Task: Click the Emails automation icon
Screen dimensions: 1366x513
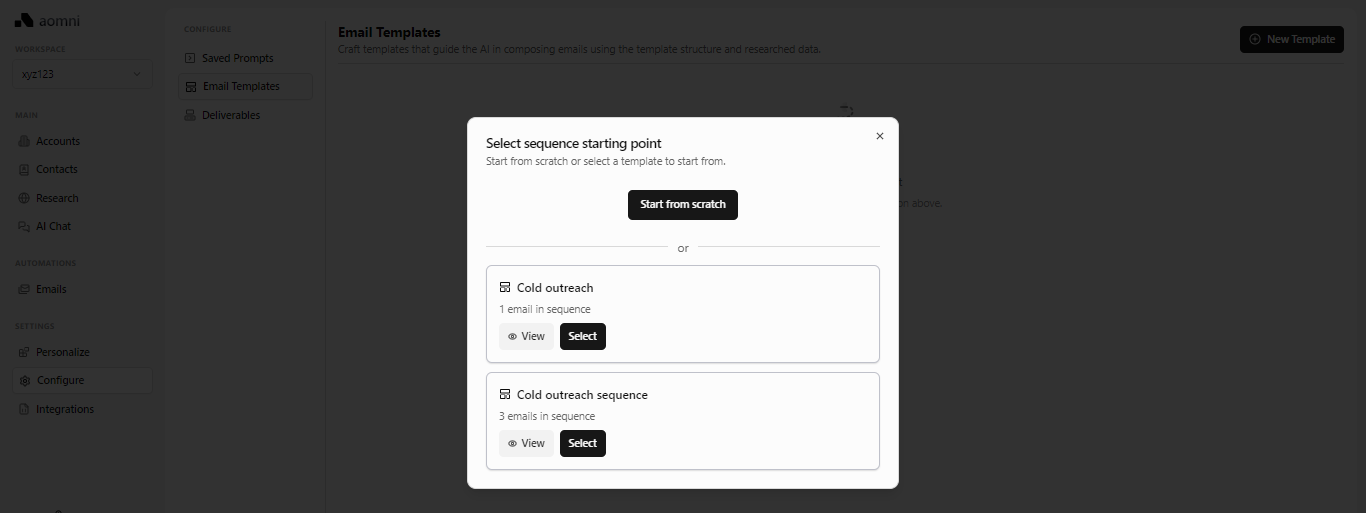Action: pos(25,289)
